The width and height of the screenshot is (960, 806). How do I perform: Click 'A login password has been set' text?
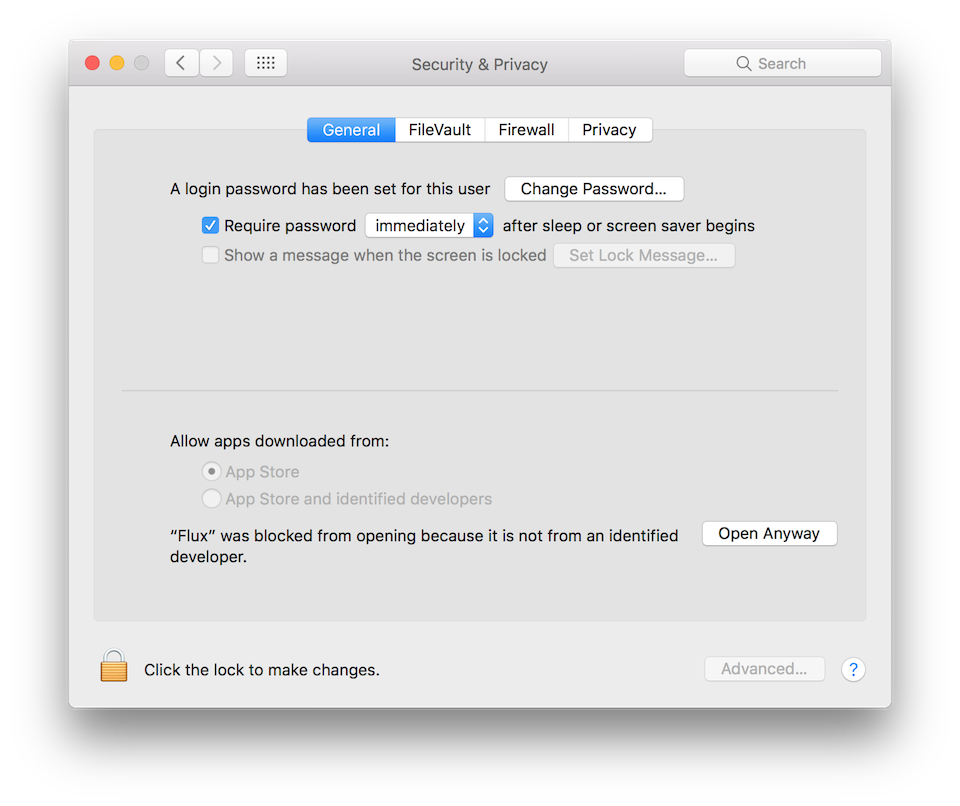330,189
